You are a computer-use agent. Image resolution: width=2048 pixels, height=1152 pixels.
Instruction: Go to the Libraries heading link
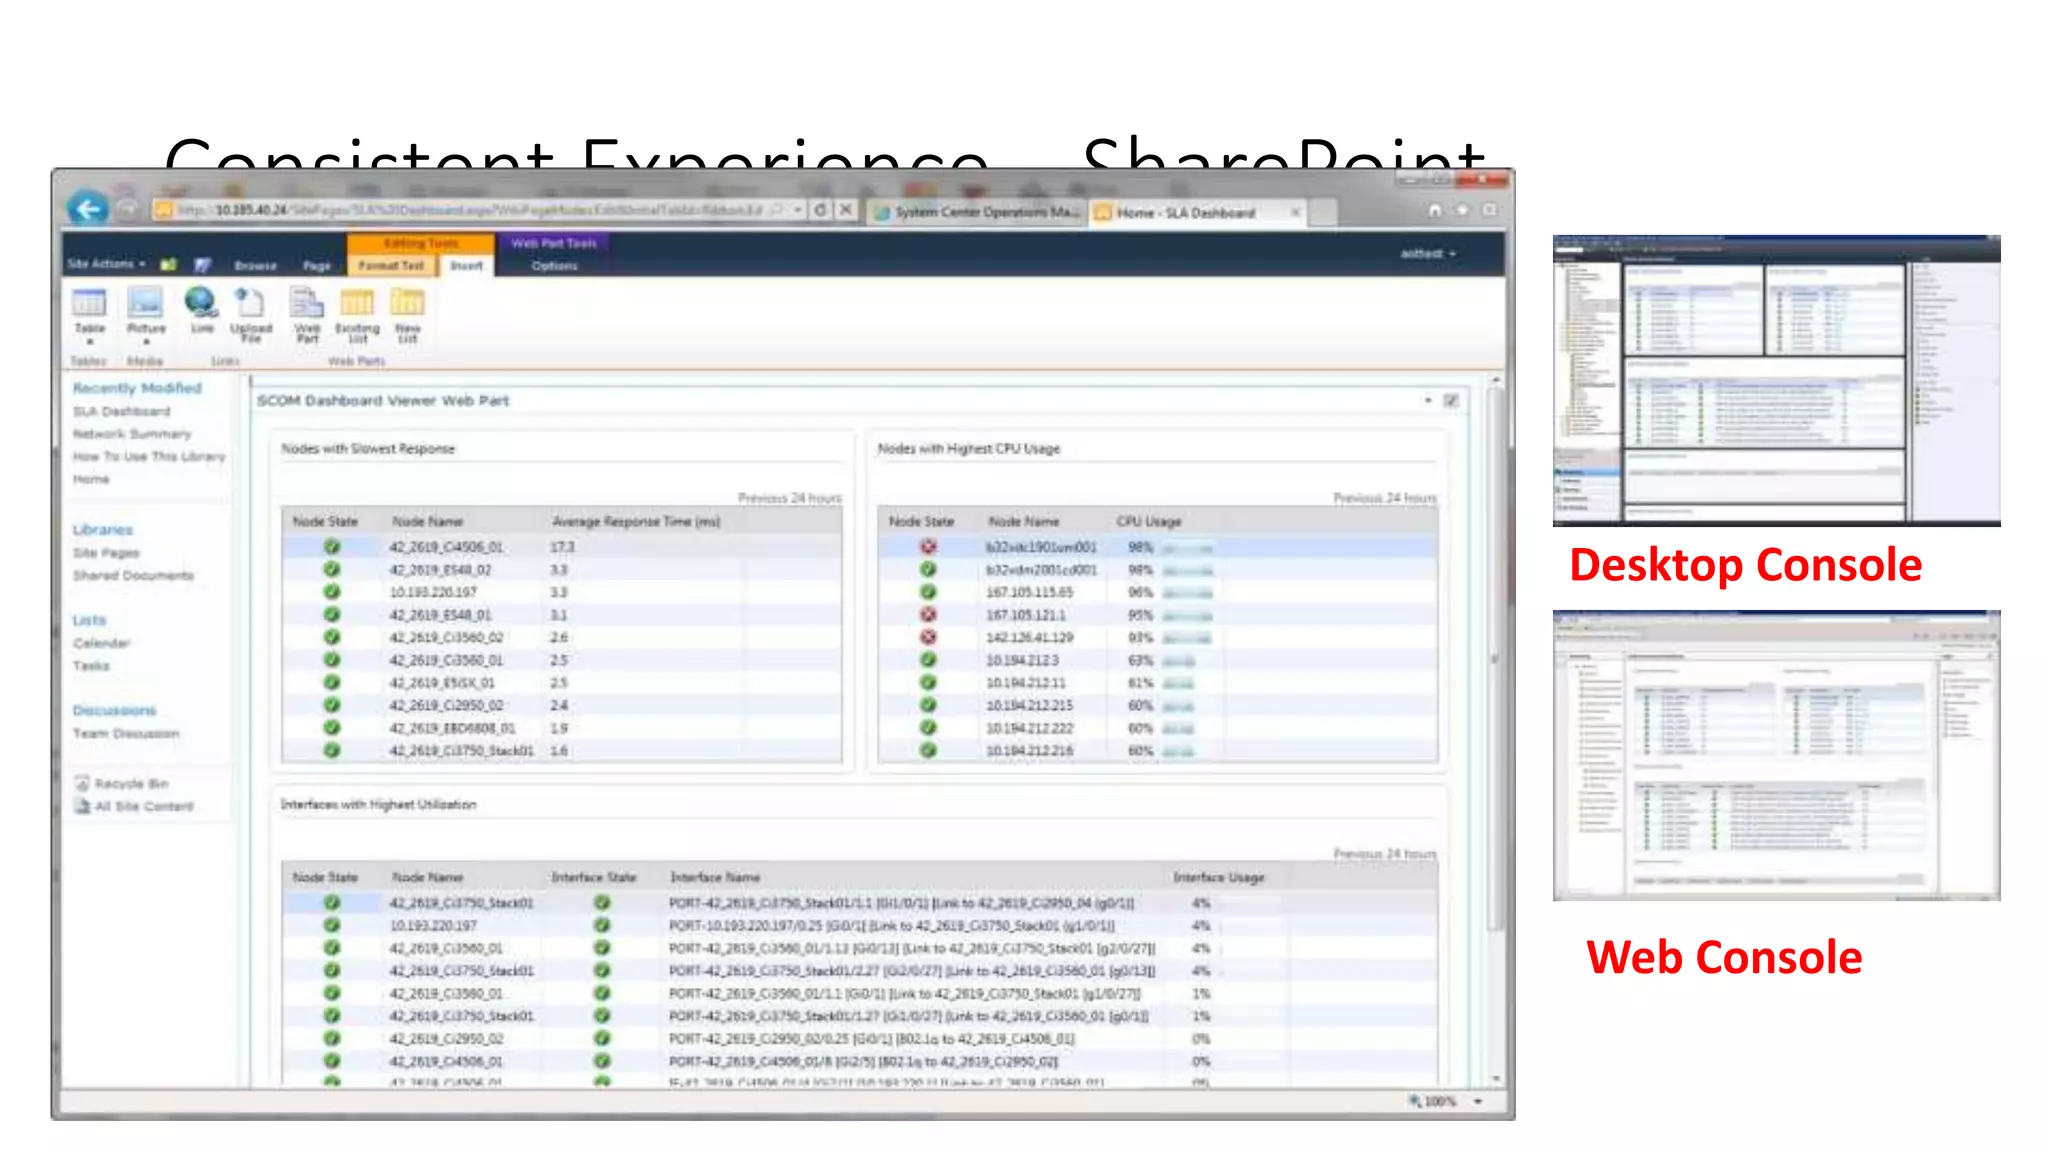pyautogui.click(x=102, y=530)
